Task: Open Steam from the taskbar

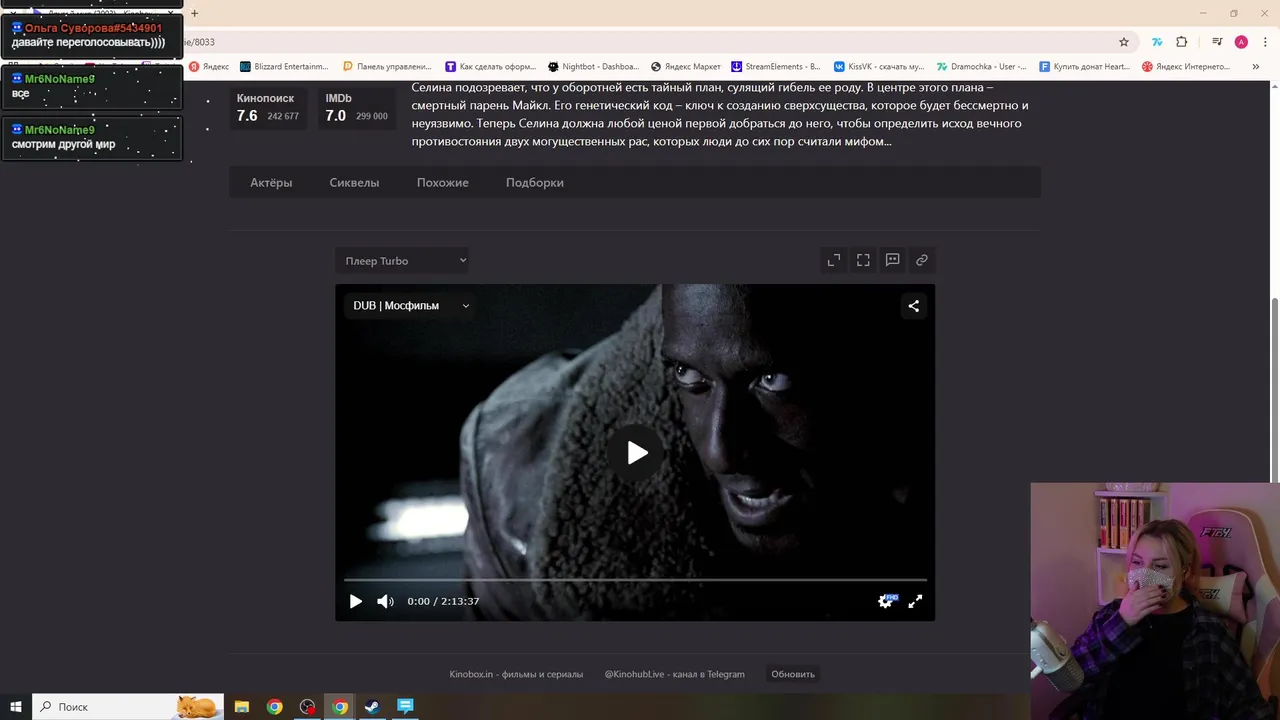Action: point(372,706)
